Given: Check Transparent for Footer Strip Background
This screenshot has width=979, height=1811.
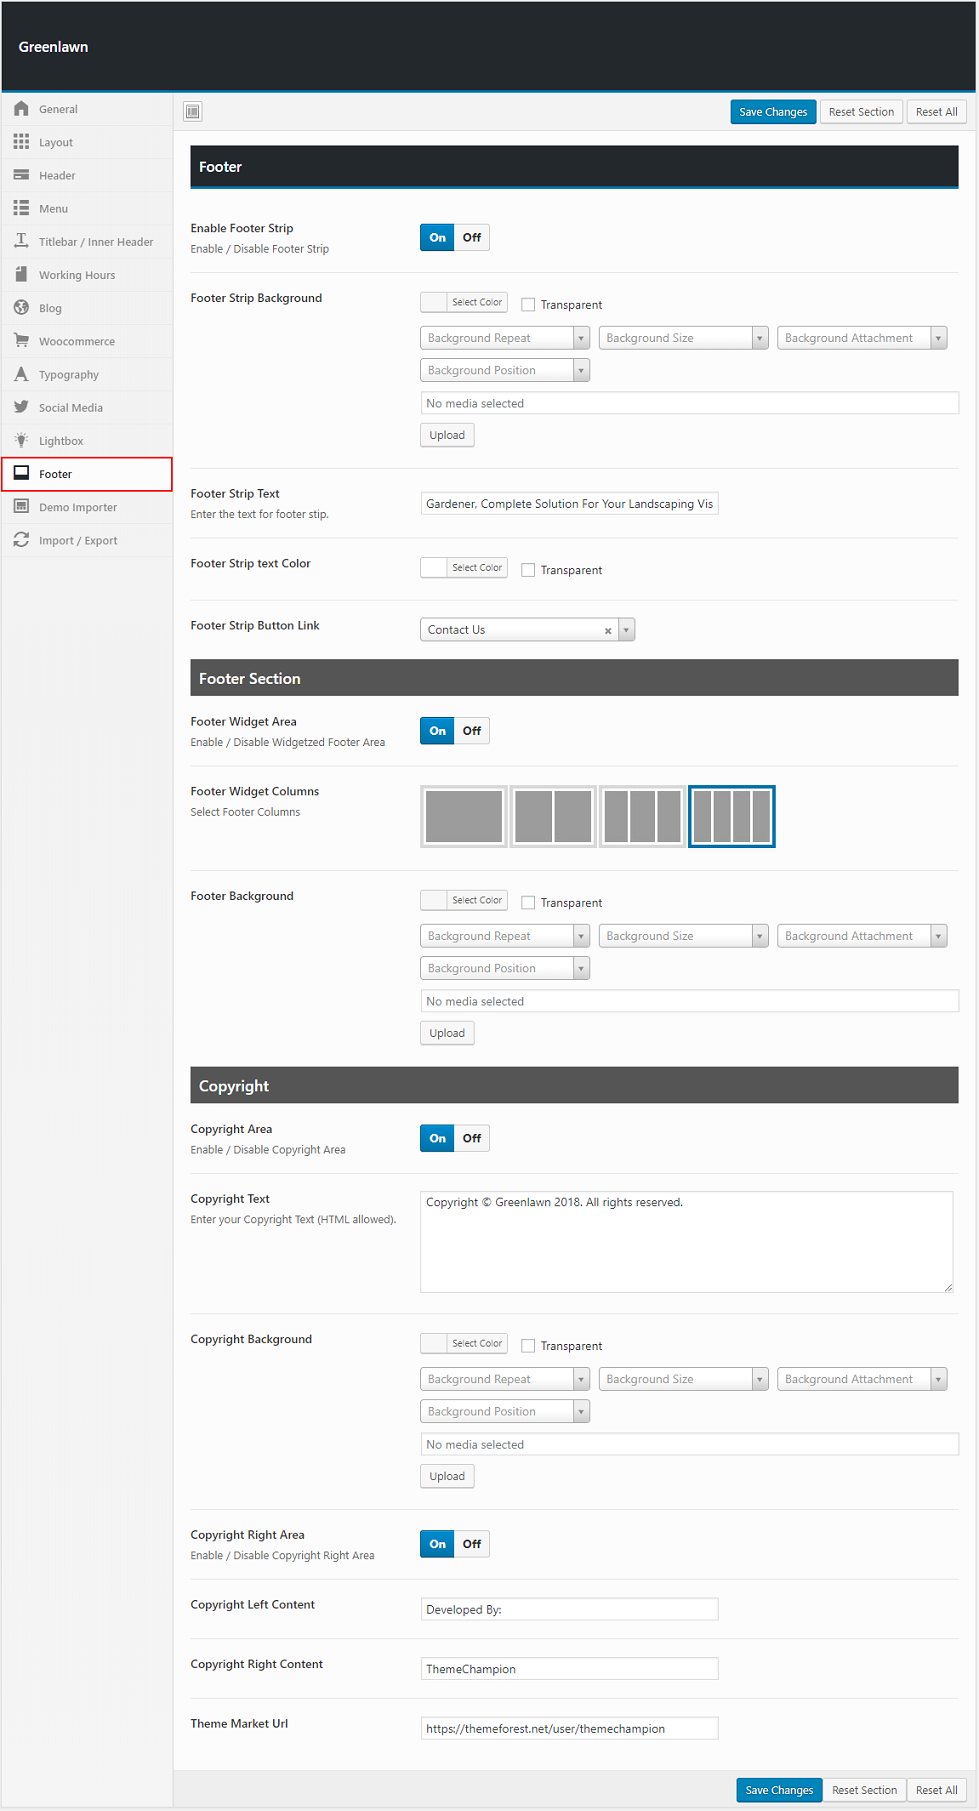Looking at the screenshot, I should pyautogui.click(x=528, y=305).
